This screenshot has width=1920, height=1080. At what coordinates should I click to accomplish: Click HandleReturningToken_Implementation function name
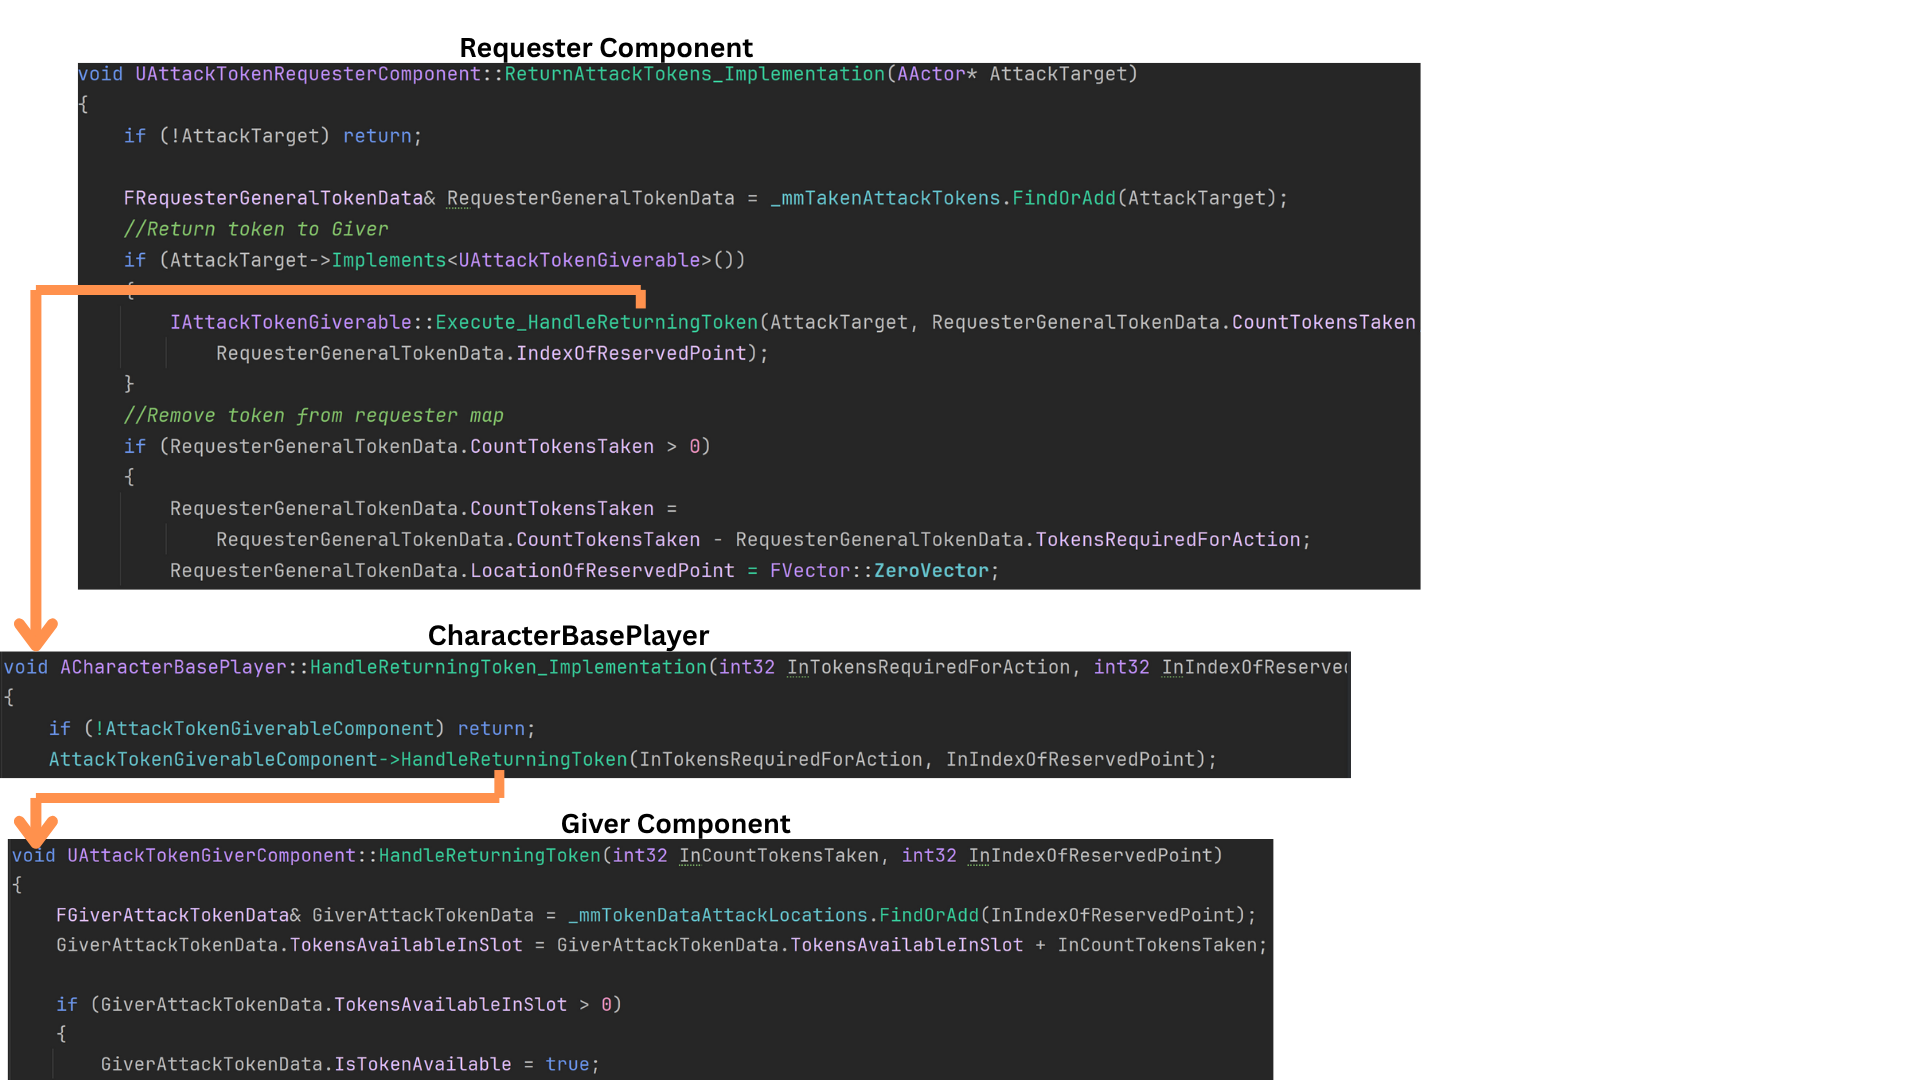(508, 667)
